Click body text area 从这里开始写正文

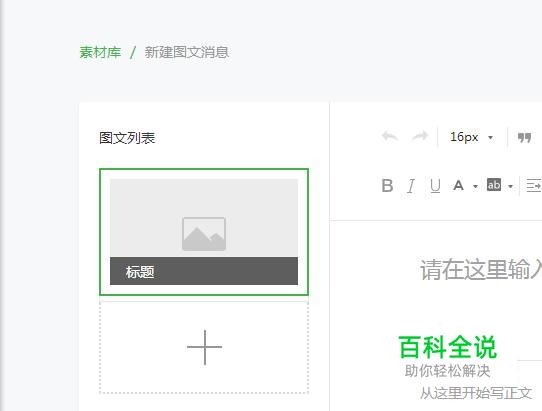(476, 393)
